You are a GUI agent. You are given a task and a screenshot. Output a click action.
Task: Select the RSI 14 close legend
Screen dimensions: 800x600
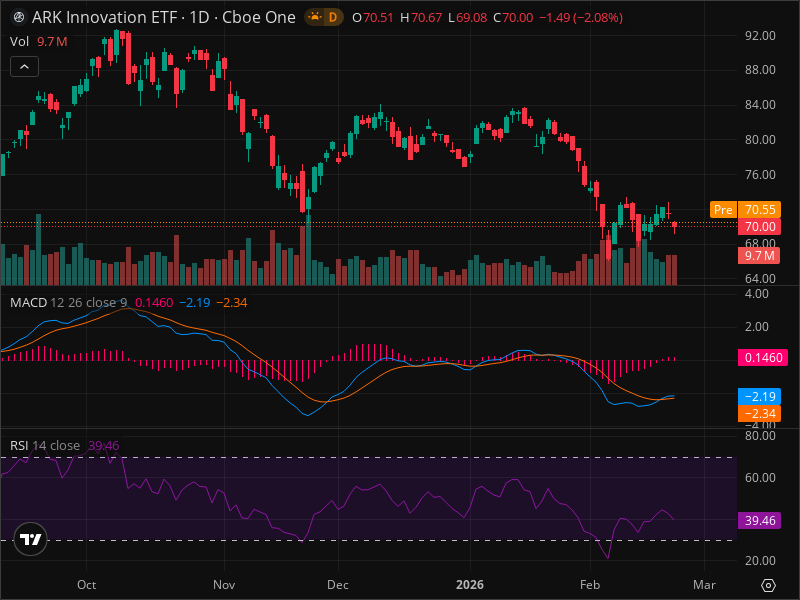click(x=45, y=445)
